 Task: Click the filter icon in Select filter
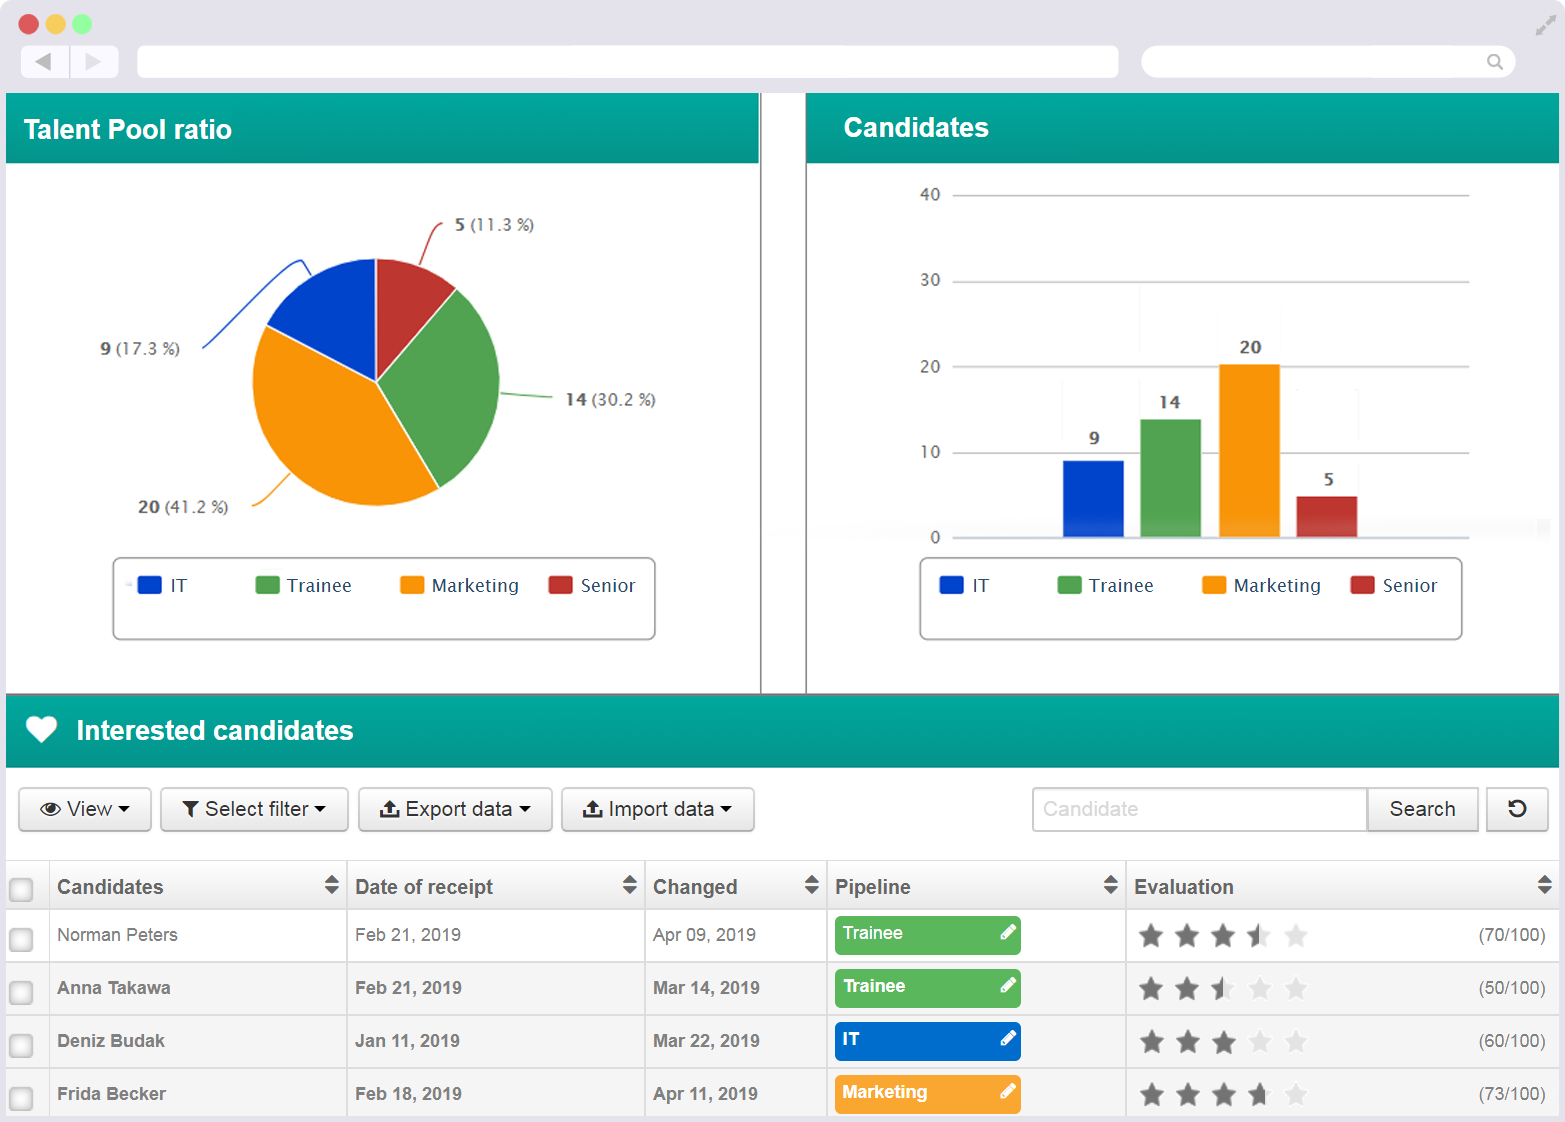(x=191, y=809)
